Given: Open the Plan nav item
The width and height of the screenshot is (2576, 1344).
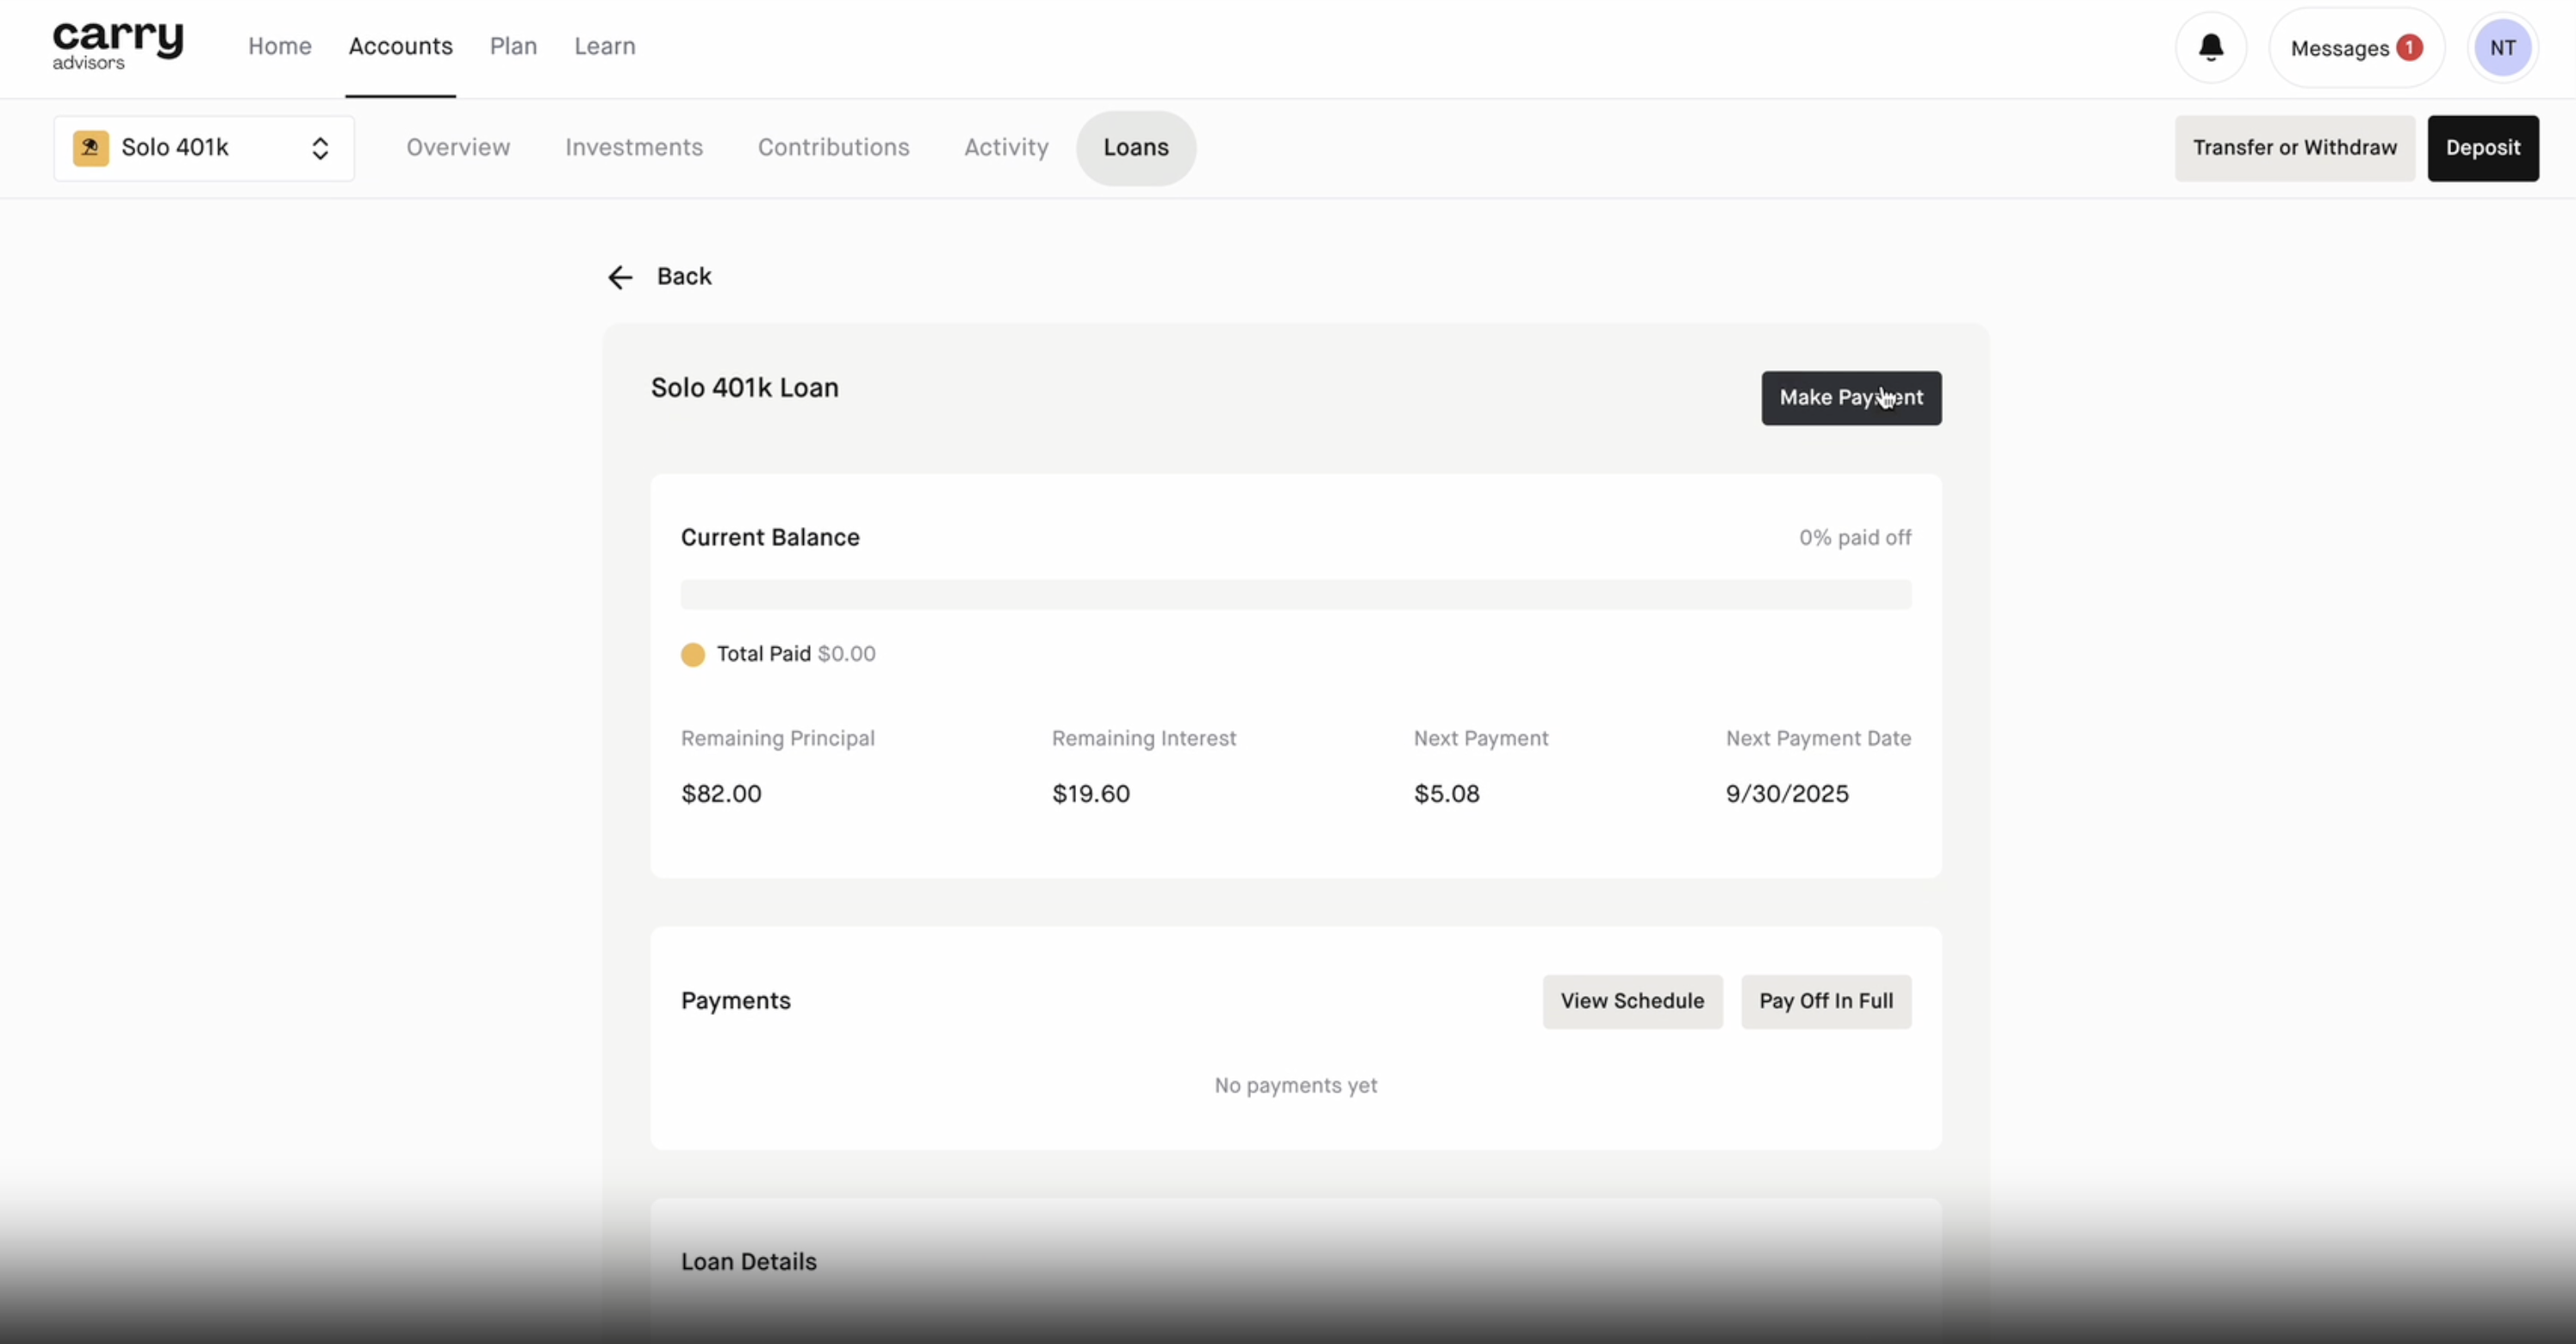Looking at the screenshot, I should point(514,46).
